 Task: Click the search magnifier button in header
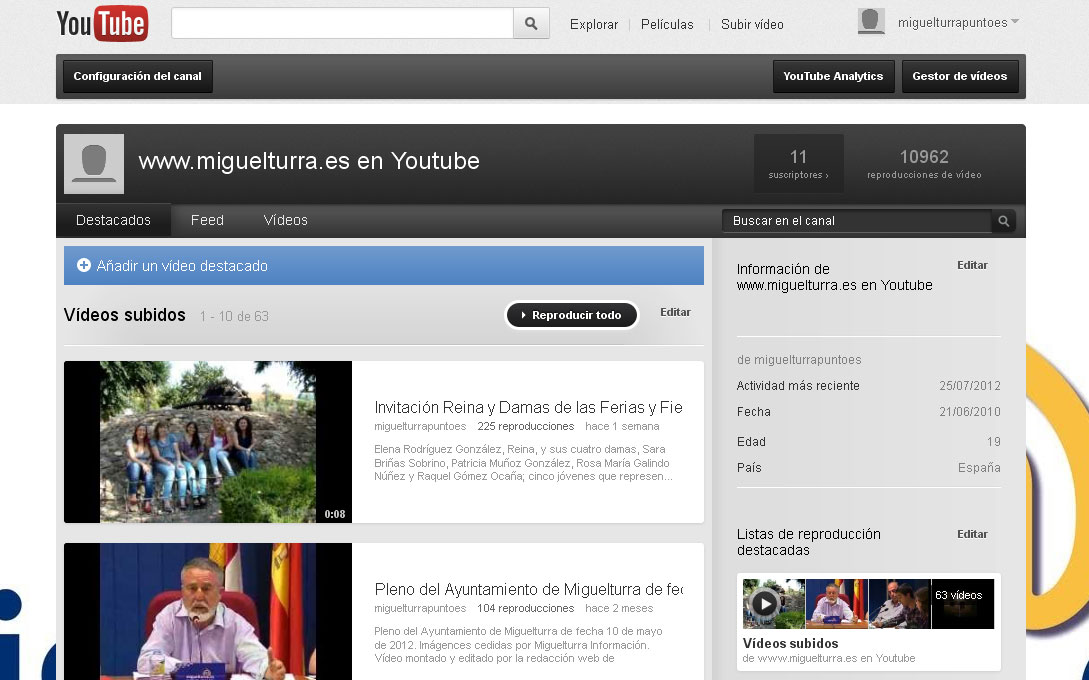pos(531,24)
